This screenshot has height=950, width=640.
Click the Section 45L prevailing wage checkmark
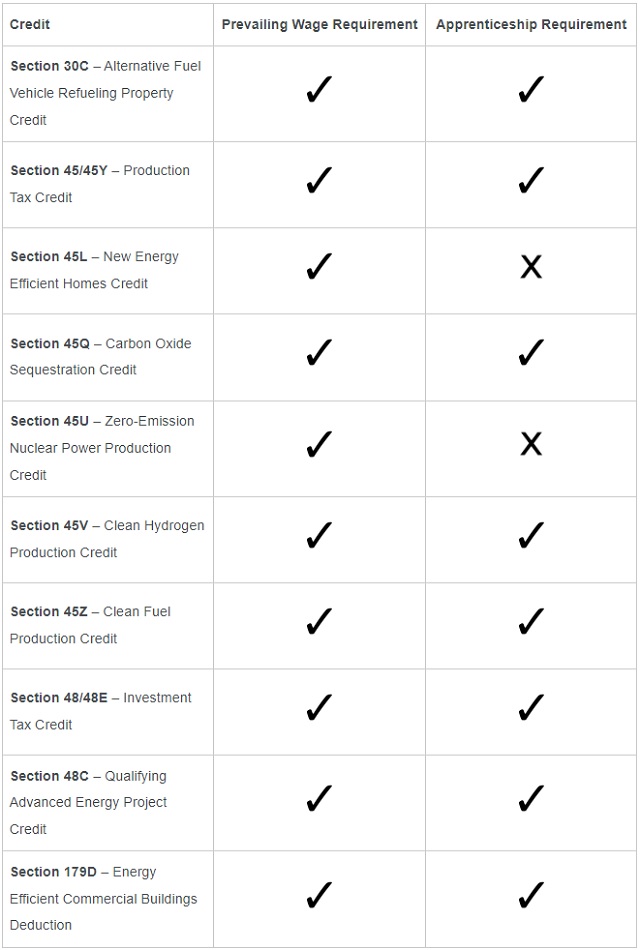pos(319,267)
